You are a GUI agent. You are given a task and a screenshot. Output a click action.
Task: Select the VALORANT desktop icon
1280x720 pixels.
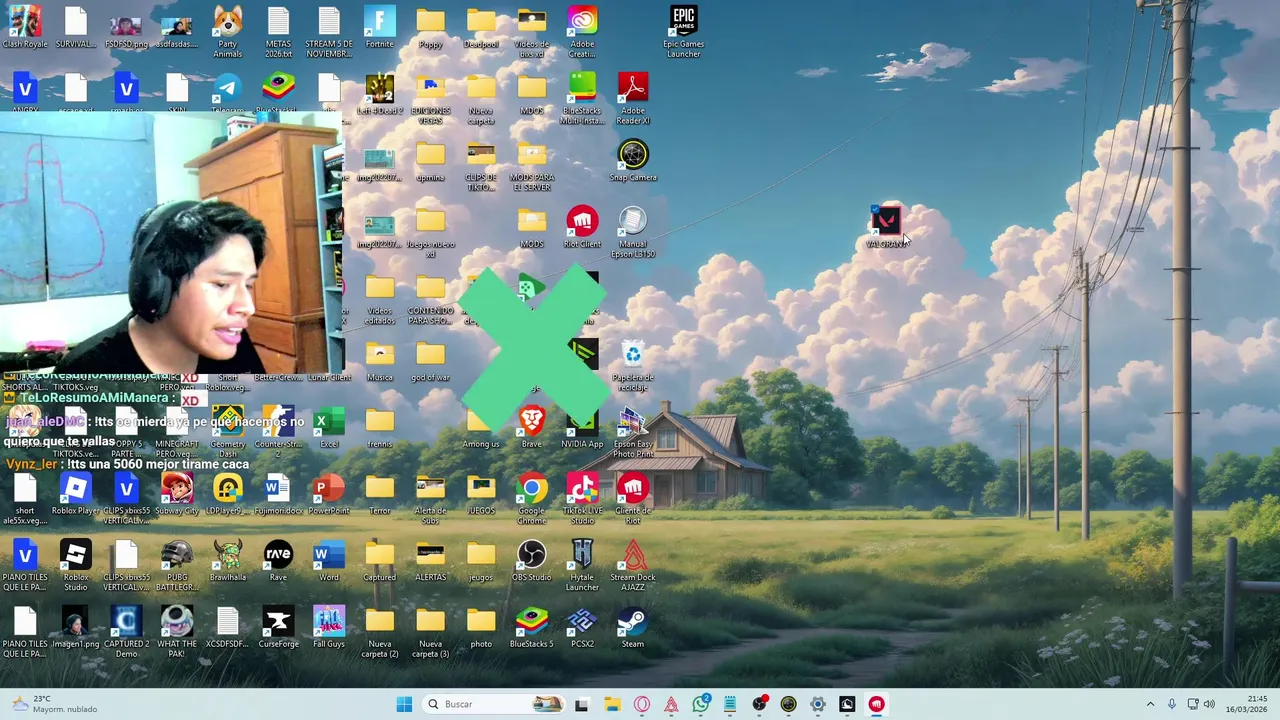coord(886,227)
